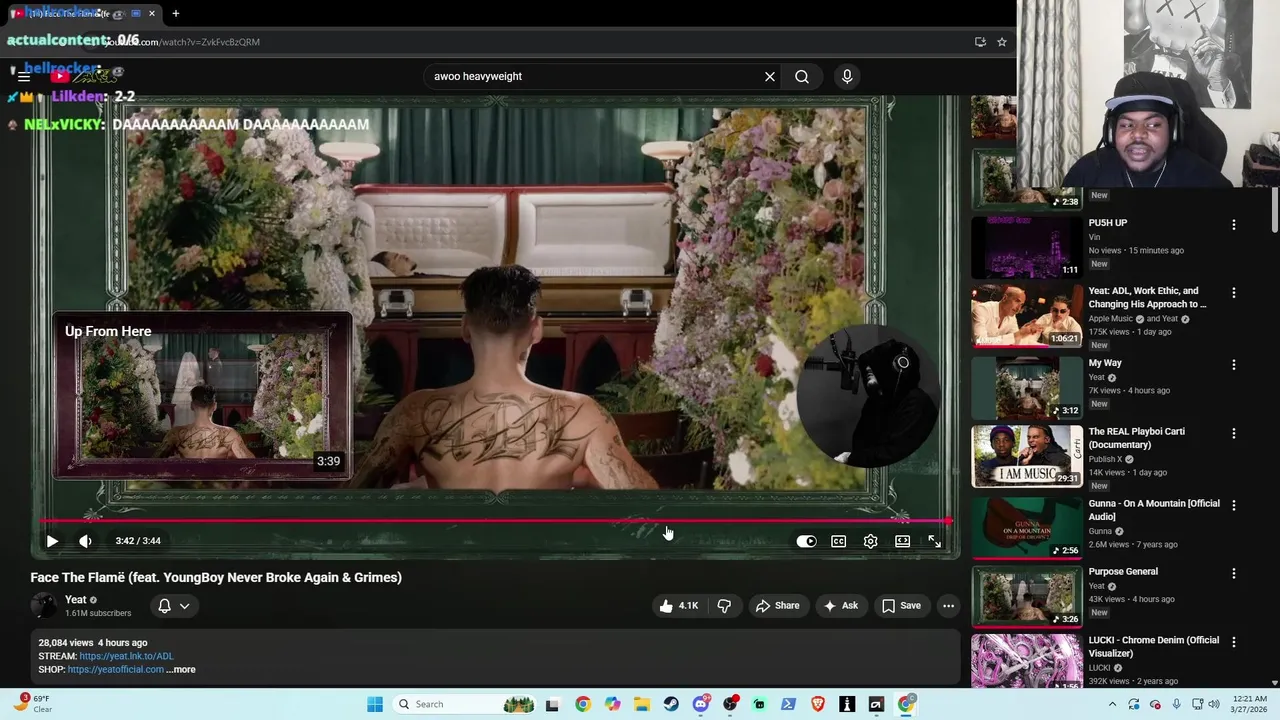Toggle the autoplay switch in the player
The image size is (1280, 720).
click(806, 541)
